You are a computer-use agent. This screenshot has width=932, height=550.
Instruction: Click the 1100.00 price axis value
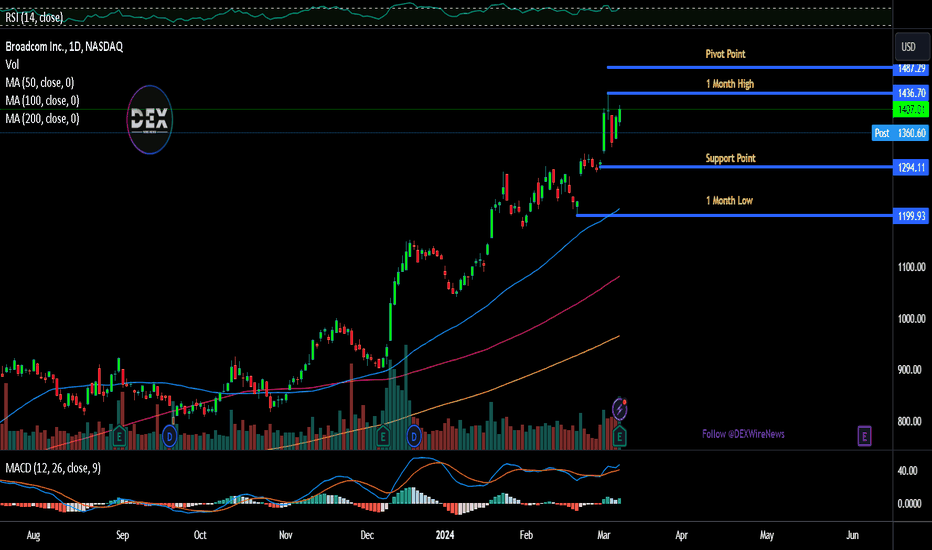[911, 267]
